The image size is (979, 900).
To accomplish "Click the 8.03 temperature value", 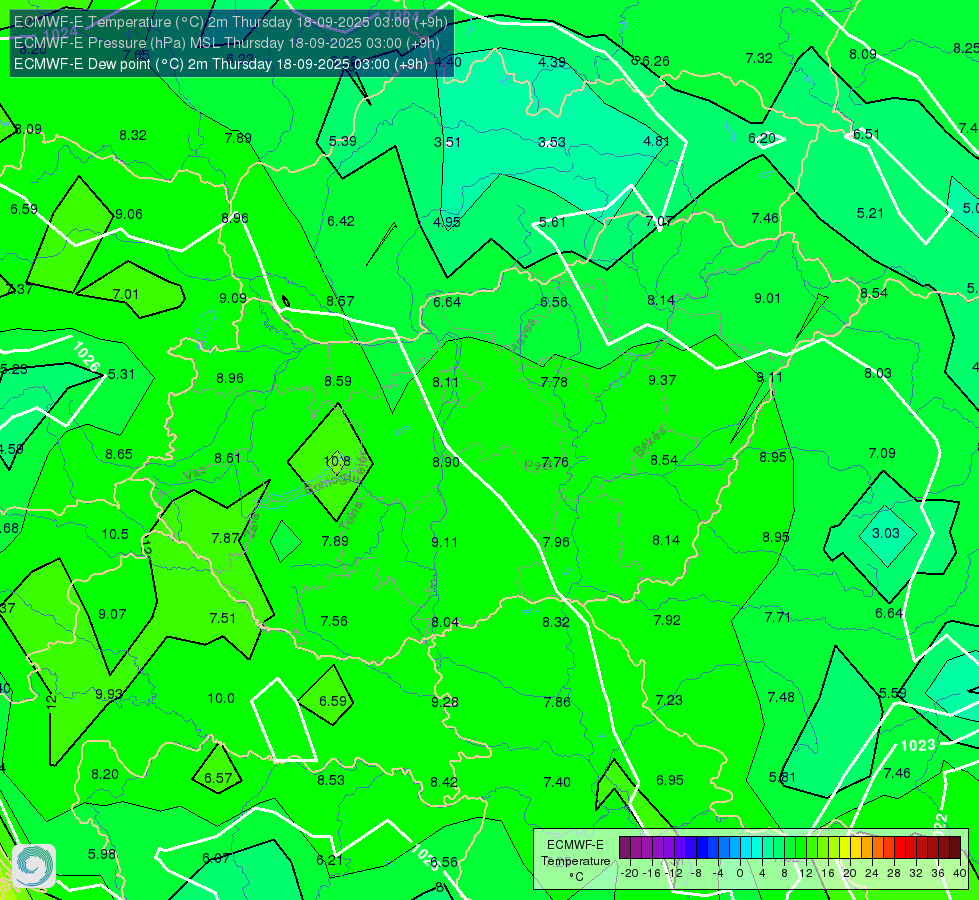I will click(878, 373).
